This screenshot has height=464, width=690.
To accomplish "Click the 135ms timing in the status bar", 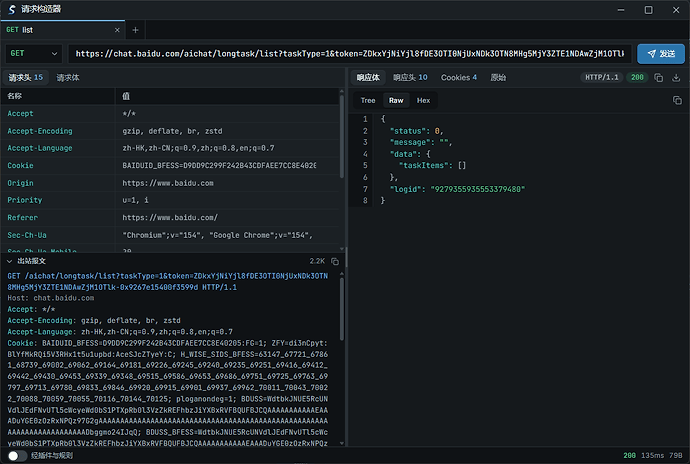I will click(652, 456).
